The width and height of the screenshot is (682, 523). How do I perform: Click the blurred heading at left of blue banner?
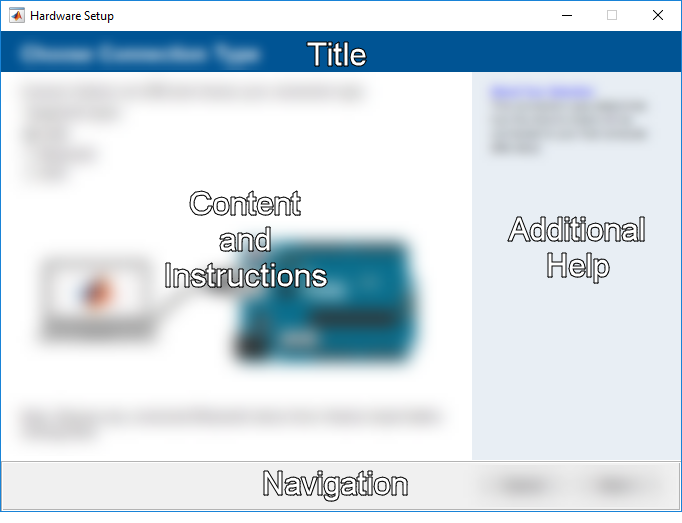(x=140, y=54)
